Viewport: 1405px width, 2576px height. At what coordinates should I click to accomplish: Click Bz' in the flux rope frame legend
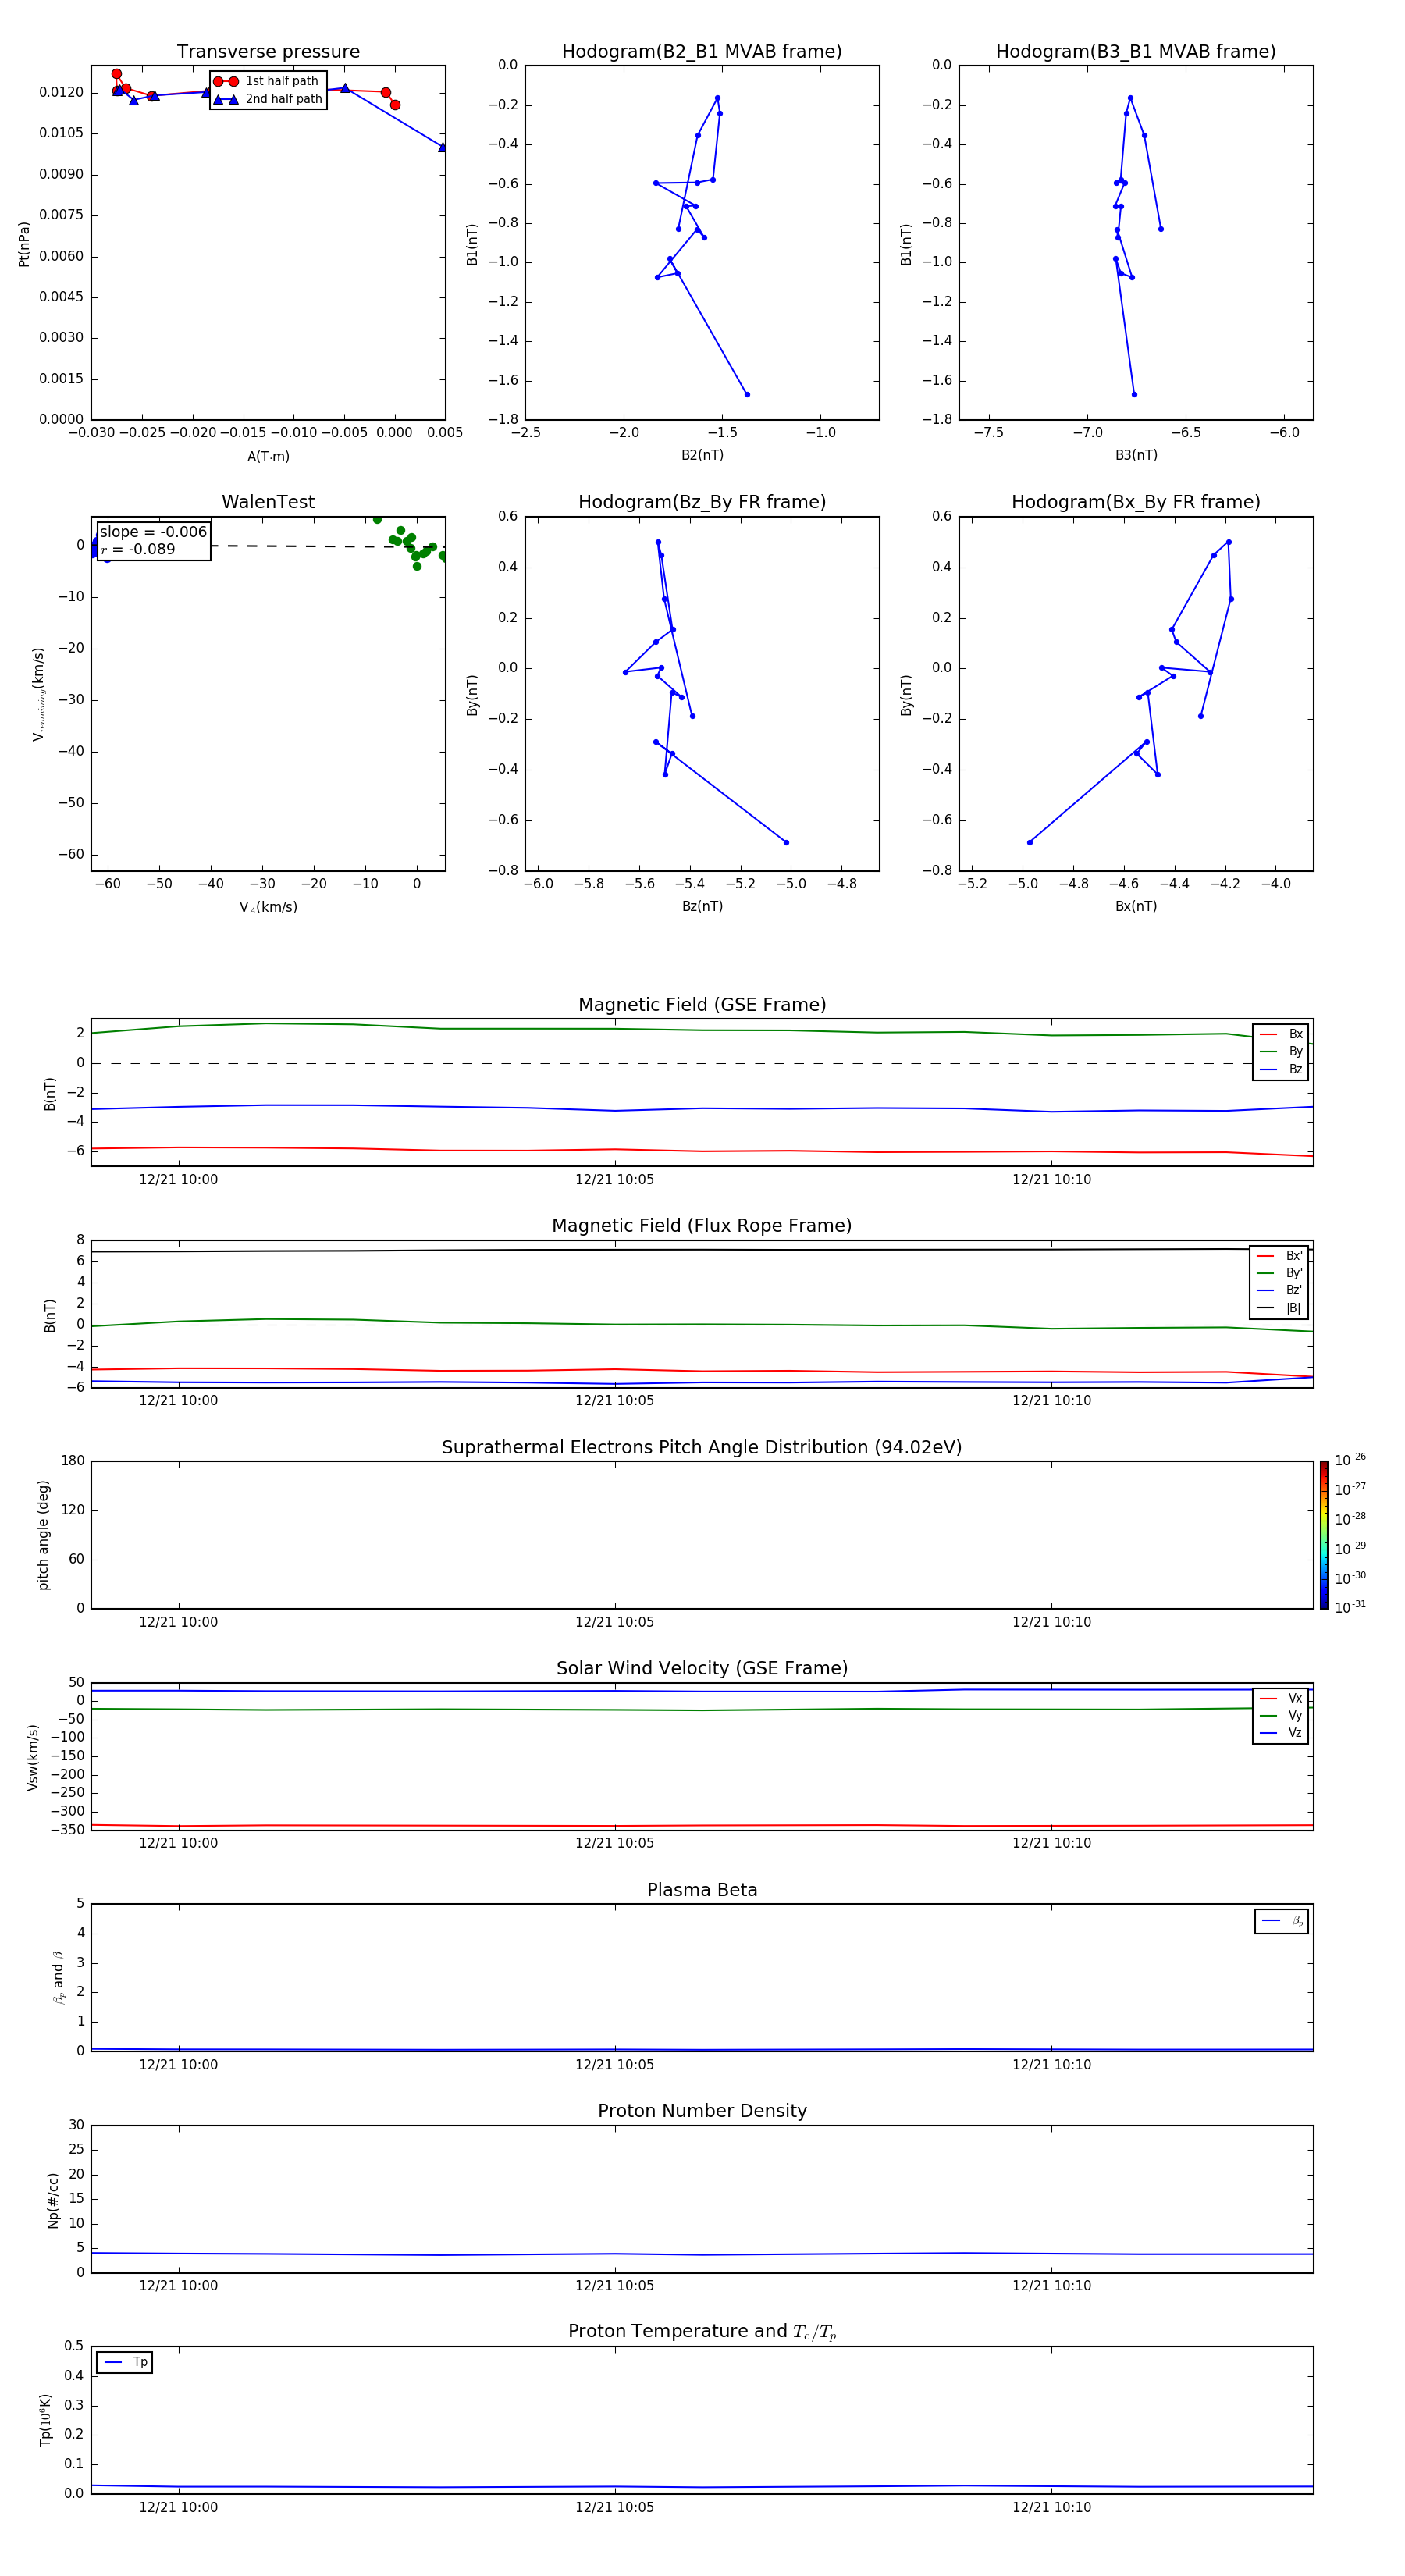[1279, 1290]
